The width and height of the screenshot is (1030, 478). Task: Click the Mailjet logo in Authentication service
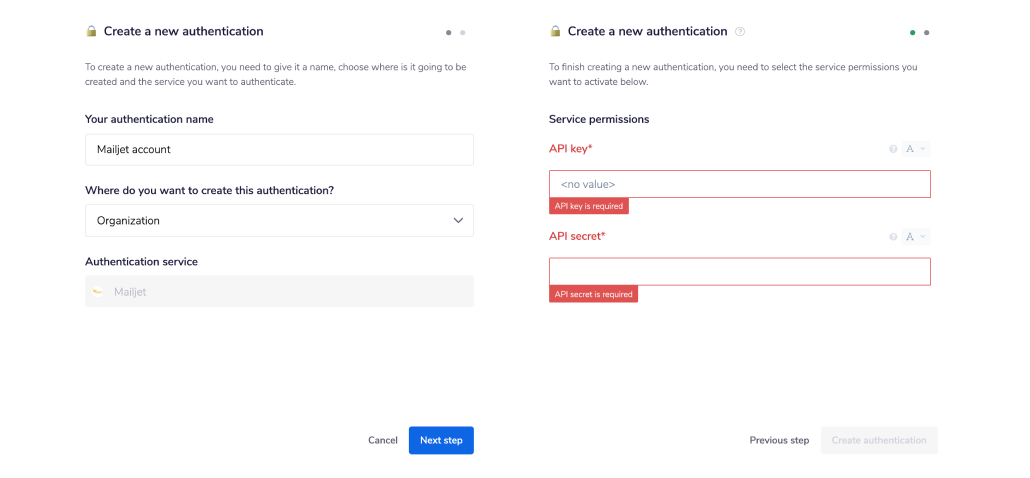98,292
